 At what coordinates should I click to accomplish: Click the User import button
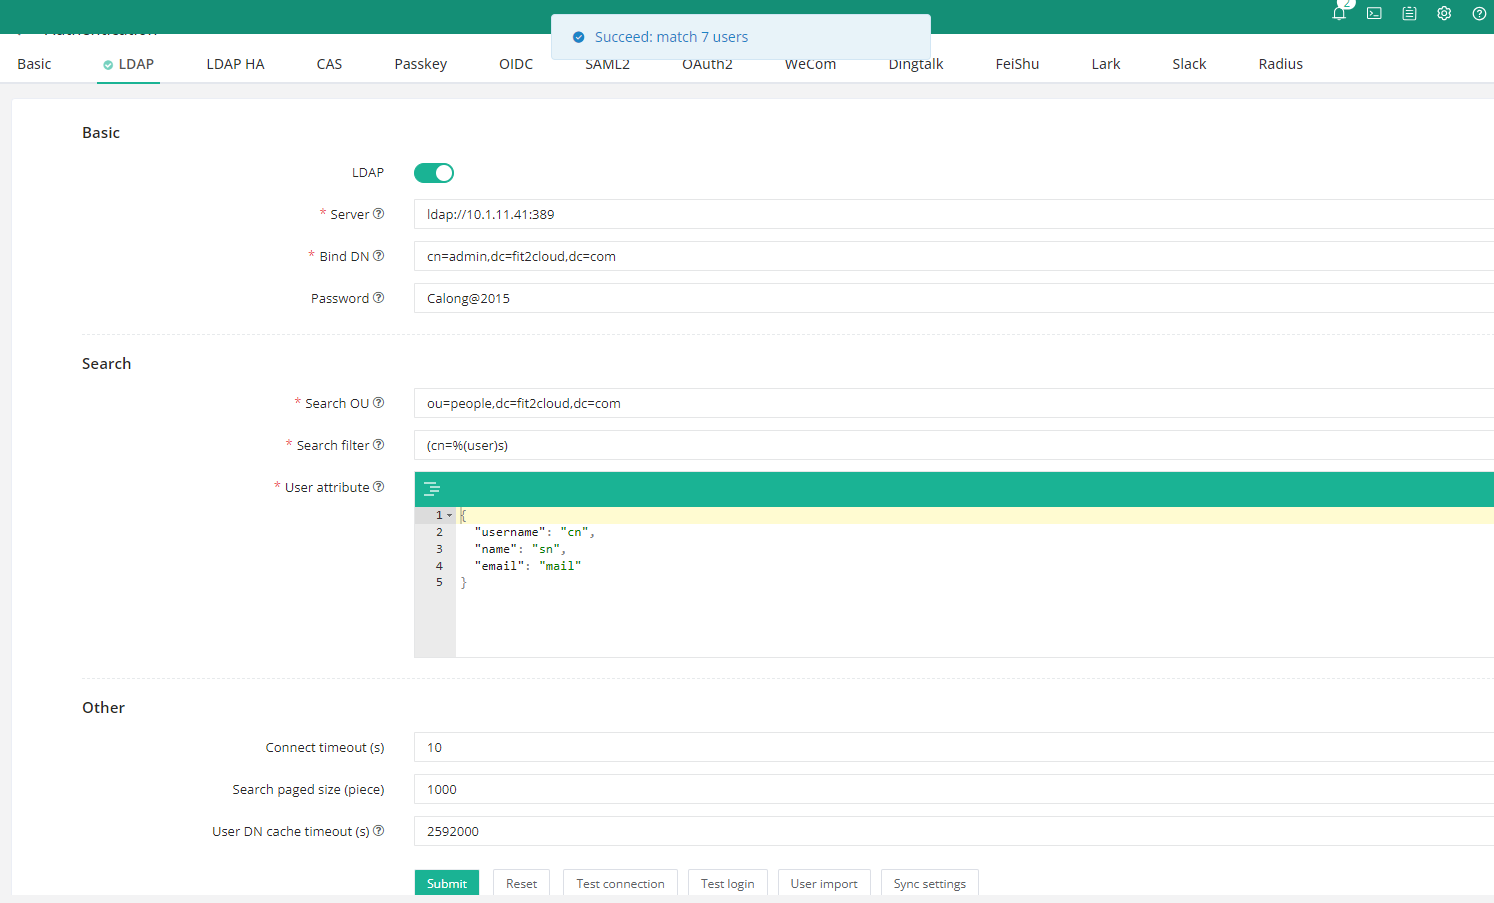[x=824, y=883]
